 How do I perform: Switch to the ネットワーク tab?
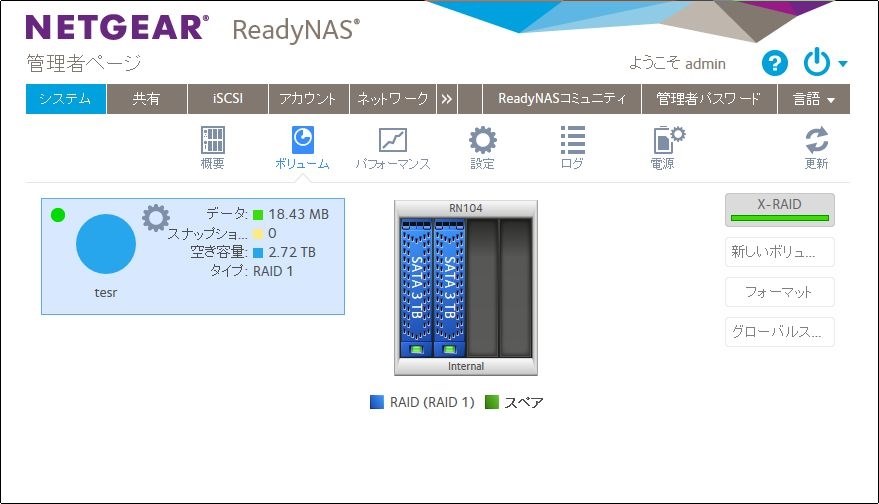tap(393, 99)
